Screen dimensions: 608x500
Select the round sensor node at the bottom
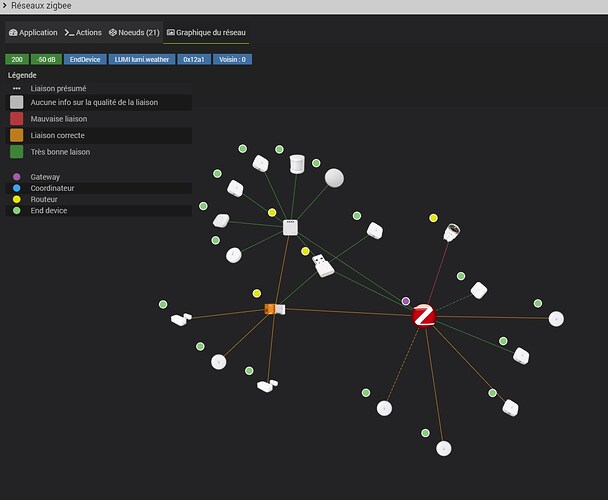[x=444, y=448]
